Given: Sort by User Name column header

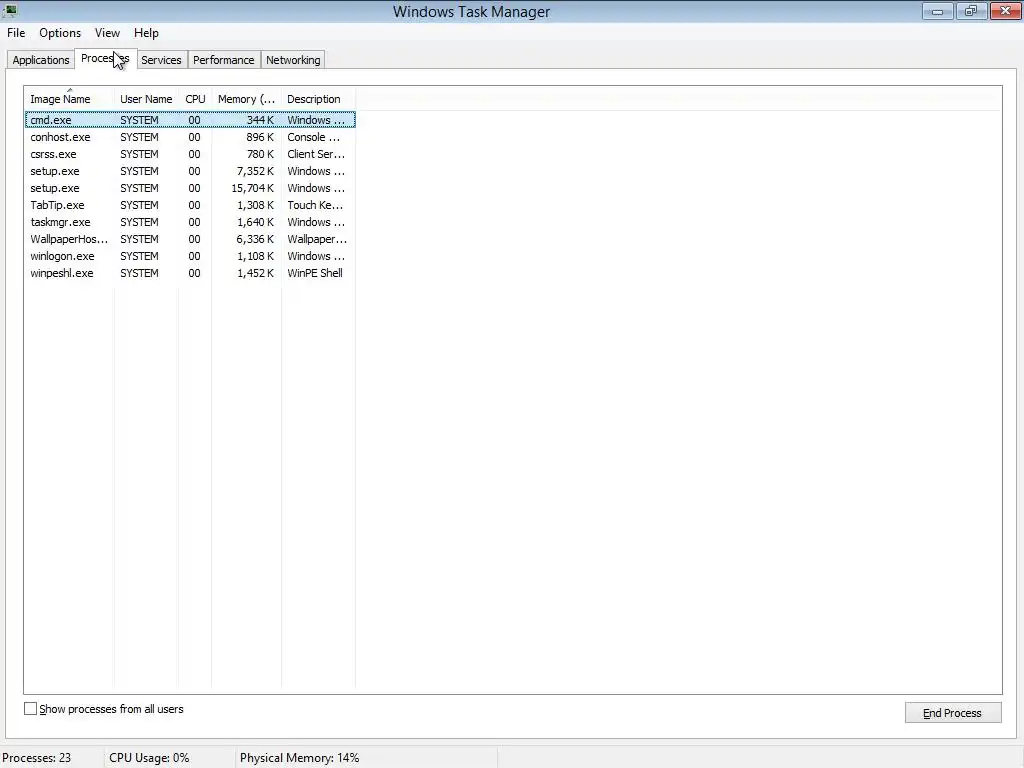Looking at the screenshot, I should coord(146,99).
